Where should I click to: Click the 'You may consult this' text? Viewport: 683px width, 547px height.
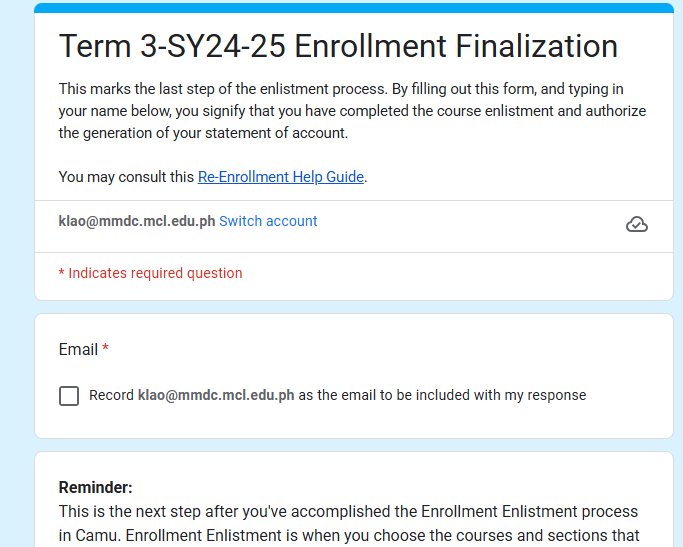[x=126, y=177]
